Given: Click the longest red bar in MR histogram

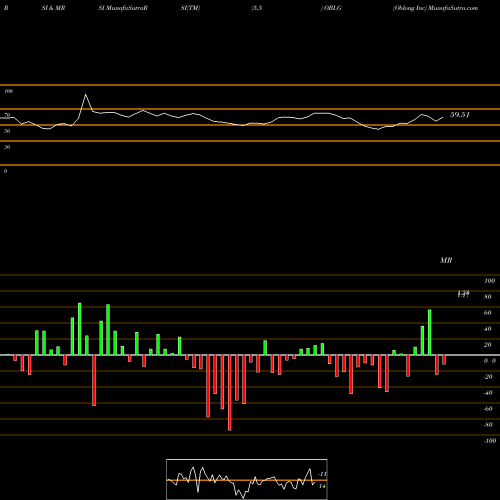Looking at the screenshot, I should coord(230,393).
